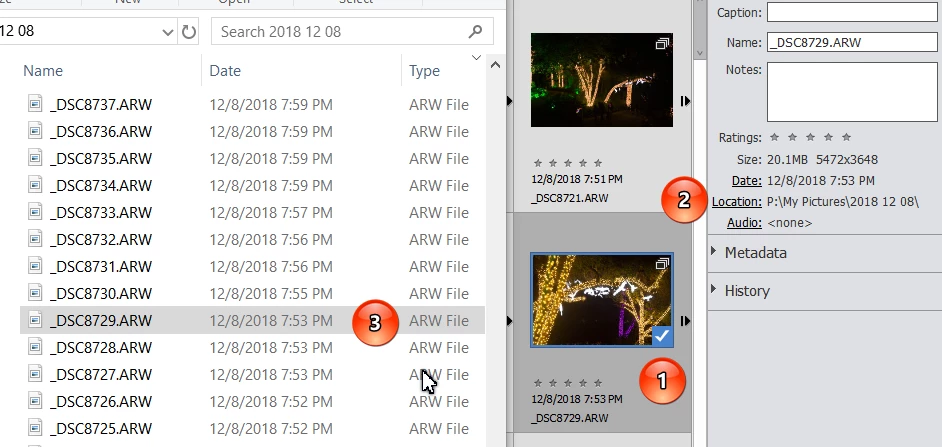942x447 pixels.
Task: Select file _DSC8736.ARW
Action: [101, 132]
